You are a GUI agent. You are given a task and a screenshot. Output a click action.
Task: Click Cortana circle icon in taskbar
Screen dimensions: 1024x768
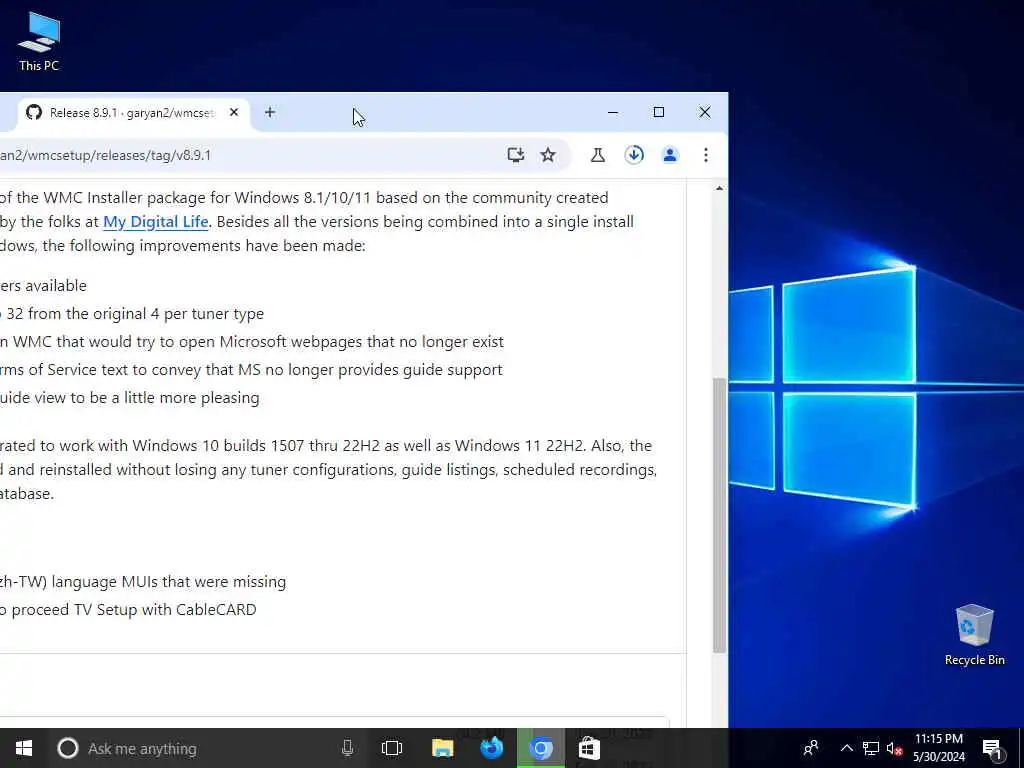click(68, 748)
